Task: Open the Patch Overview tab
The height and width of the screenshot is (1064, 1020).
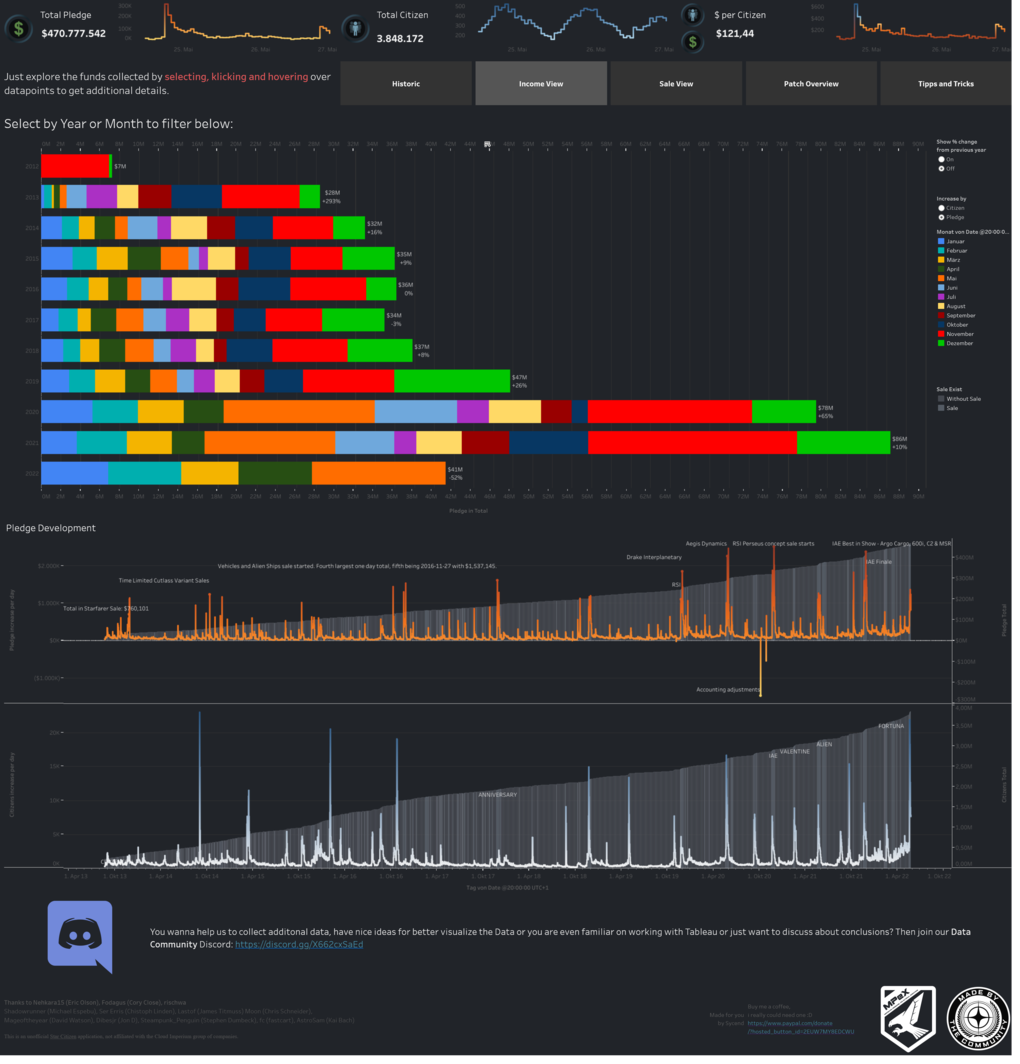Action: 811,84
